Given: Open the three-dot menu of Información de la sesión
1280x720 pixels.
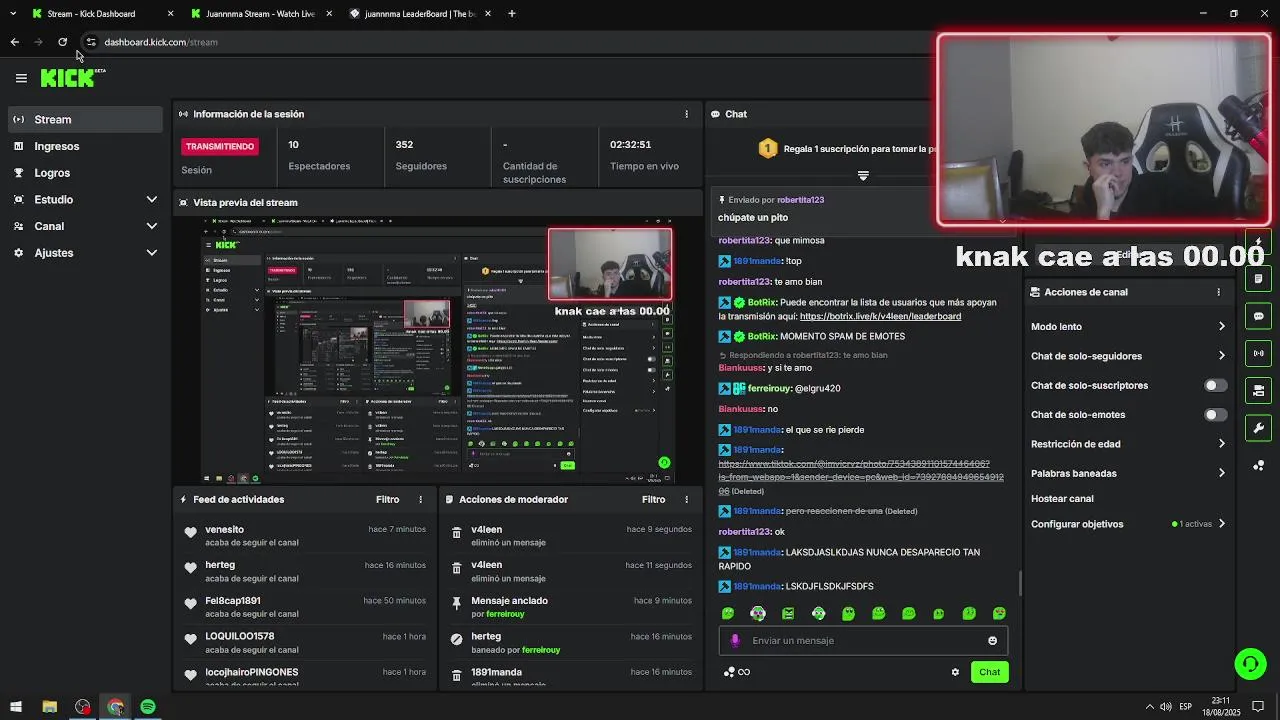Looking at the screenshot, I should tap(686, 114).
